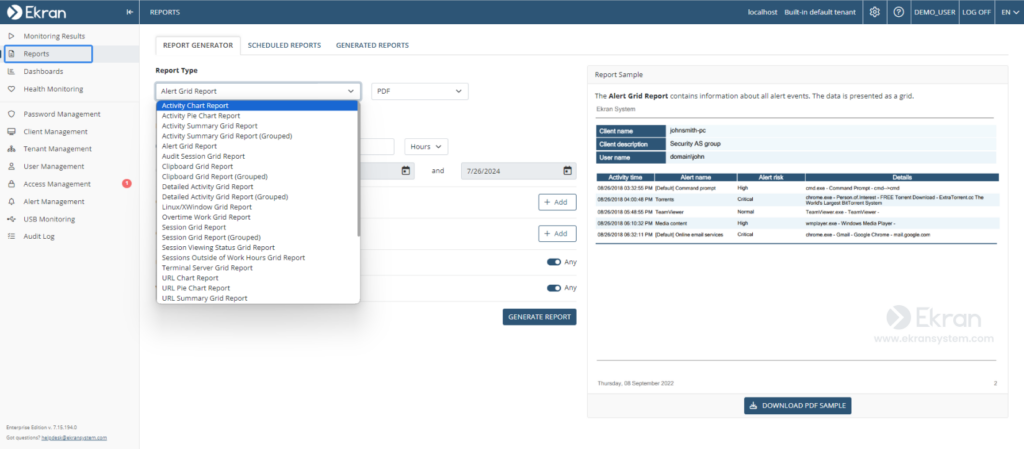Click the Ekran logo in header
This screenshot has width=1024, height=449.
(x=37, y=12)
